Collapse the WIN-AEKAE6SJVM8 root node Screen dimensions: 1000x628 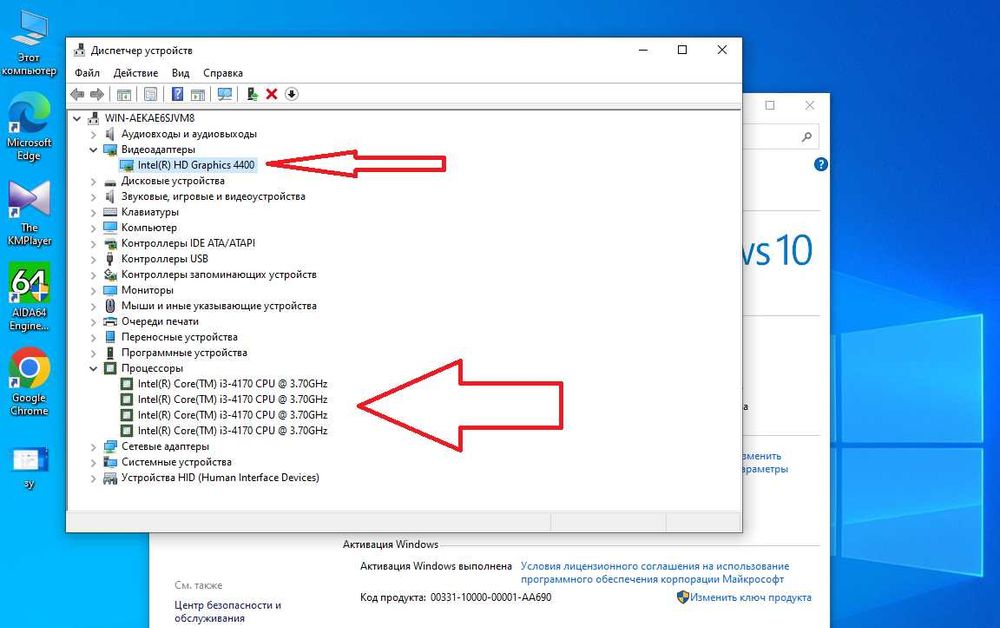(77, 118)
